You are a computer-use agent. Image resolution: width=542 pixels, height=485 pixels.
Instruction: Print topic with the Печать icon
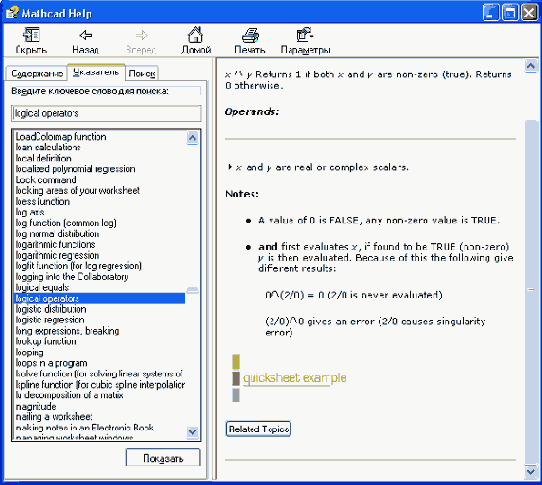(x=250, y=35)
